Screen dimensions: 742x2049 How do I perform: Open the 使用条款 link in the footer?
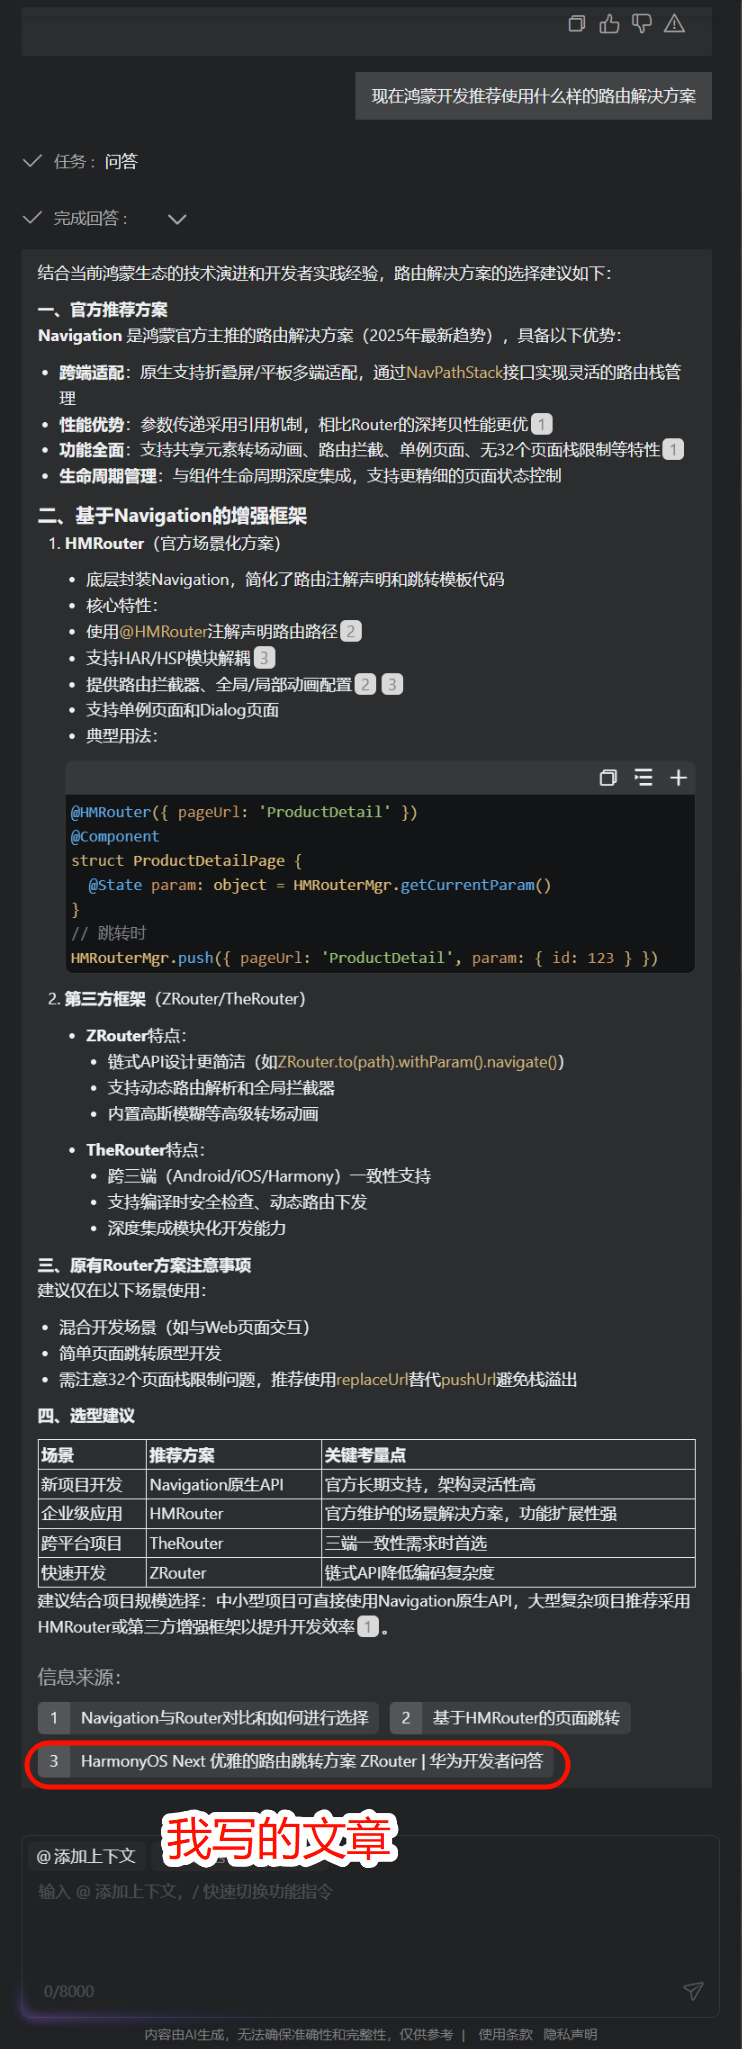click(505, 2034)
